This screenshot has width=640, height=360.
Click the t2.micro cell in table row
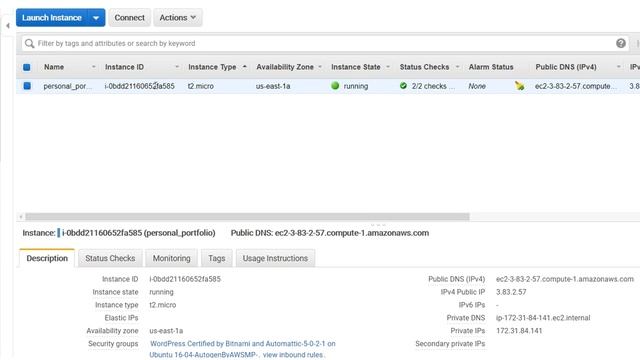(x=200, y=86)
